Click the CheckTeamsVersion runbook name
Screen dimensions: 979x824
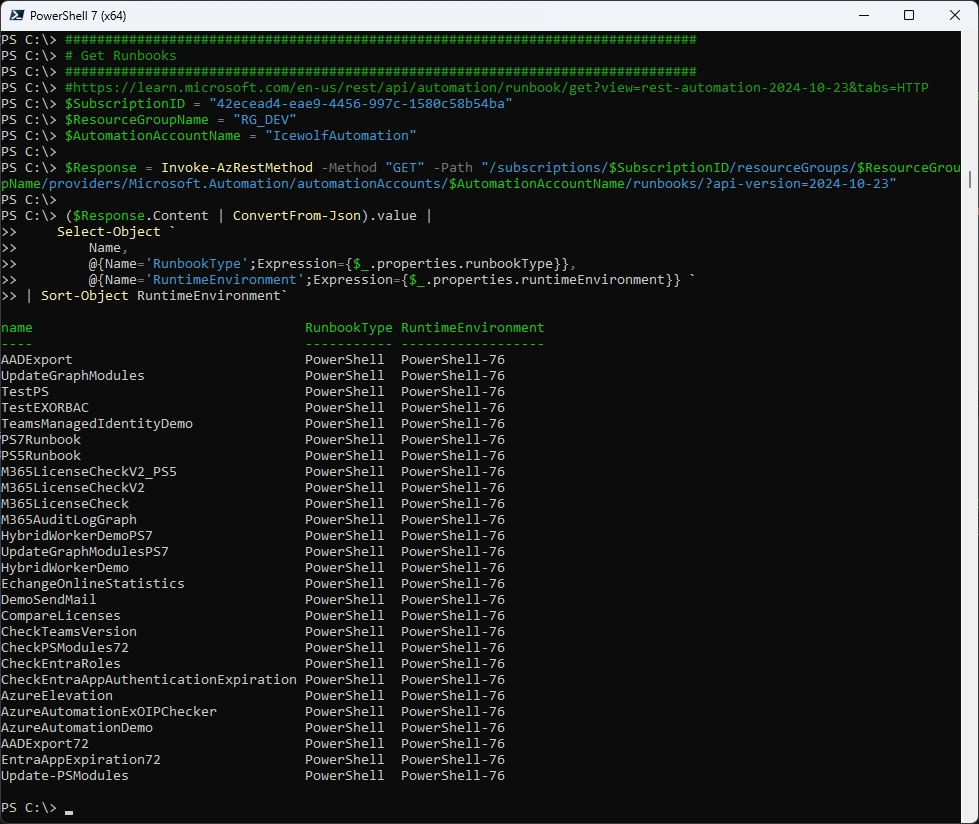coord(69,632)
